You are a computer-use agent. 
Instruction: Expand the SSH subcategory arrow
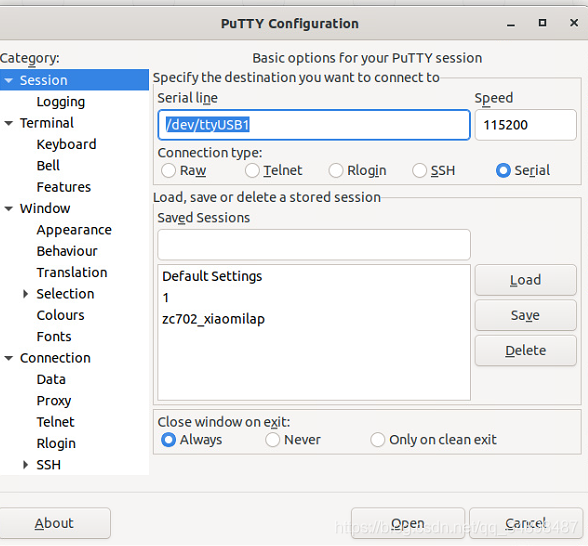point(25,465)
